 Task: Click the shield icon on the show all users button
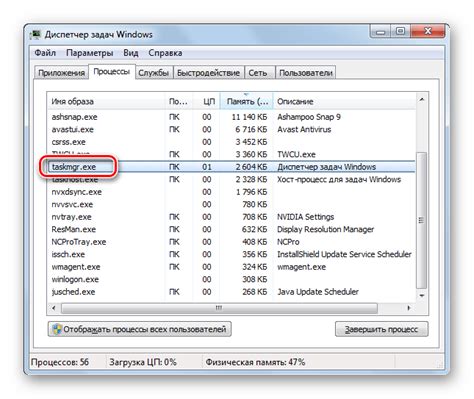57,329
